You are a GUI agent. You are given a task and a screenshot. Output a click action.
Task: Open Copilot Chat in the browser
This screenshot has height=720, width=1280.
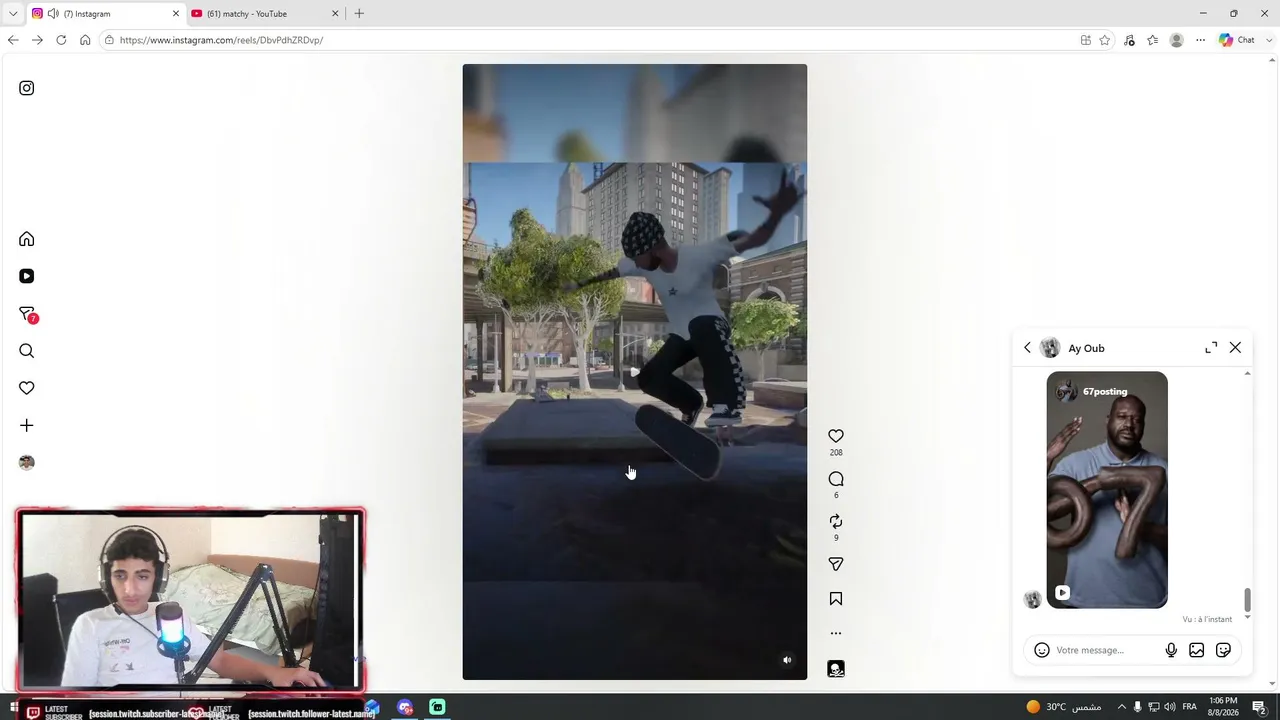pyautogui.click(x=1236, y=40)
